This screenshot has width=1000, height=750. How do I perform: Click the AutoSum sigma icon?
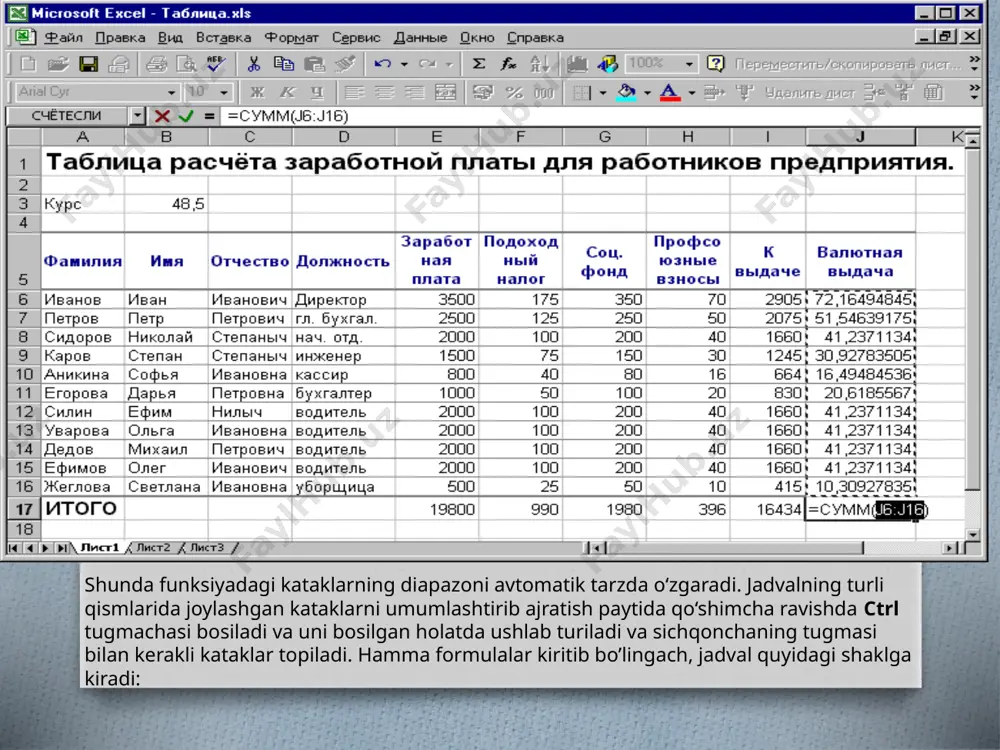478,64
